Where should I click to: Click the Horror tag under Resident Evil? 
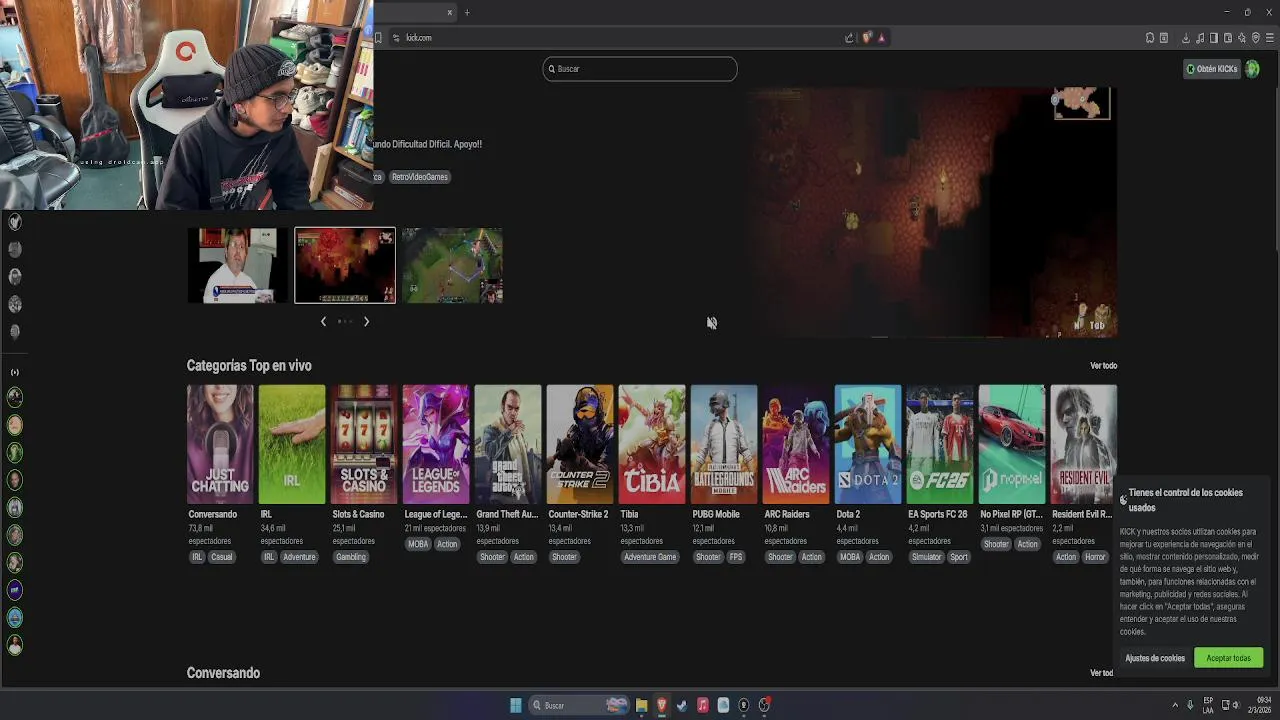tap(1096, 557)
